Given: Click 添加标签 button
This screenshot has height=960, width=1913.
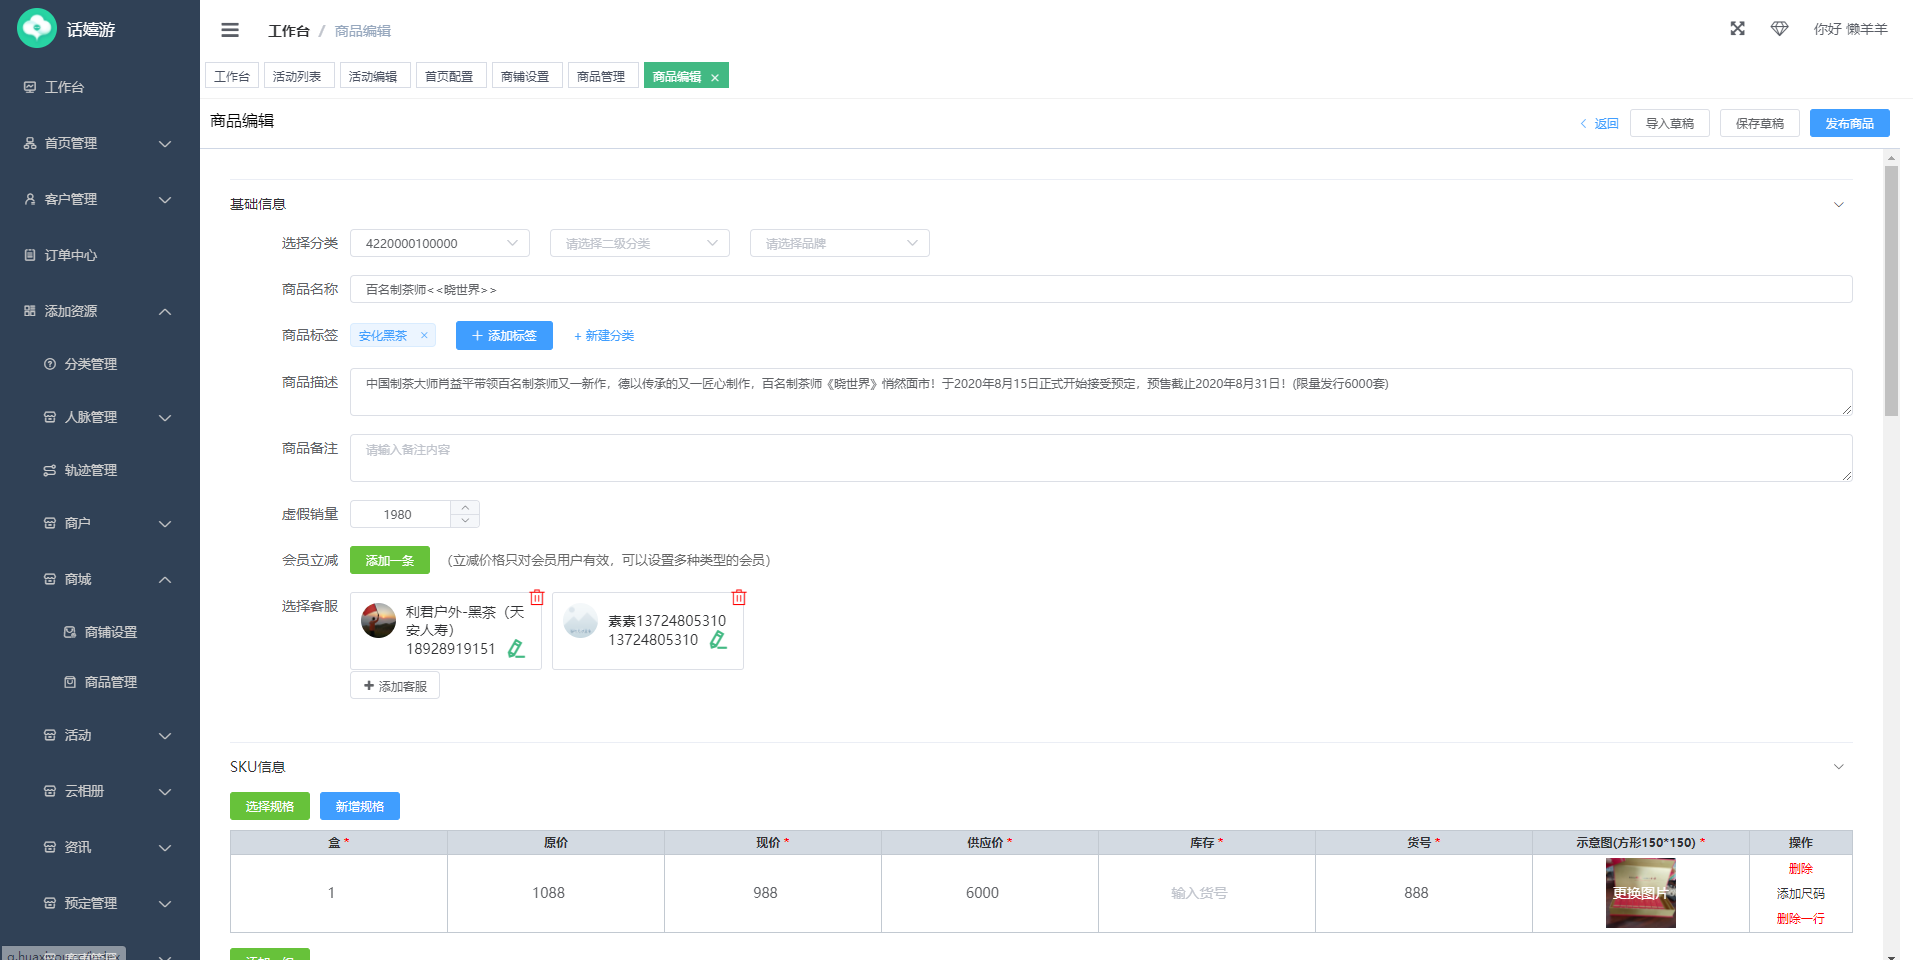Looking at the screenshot, I should (504, 335).
